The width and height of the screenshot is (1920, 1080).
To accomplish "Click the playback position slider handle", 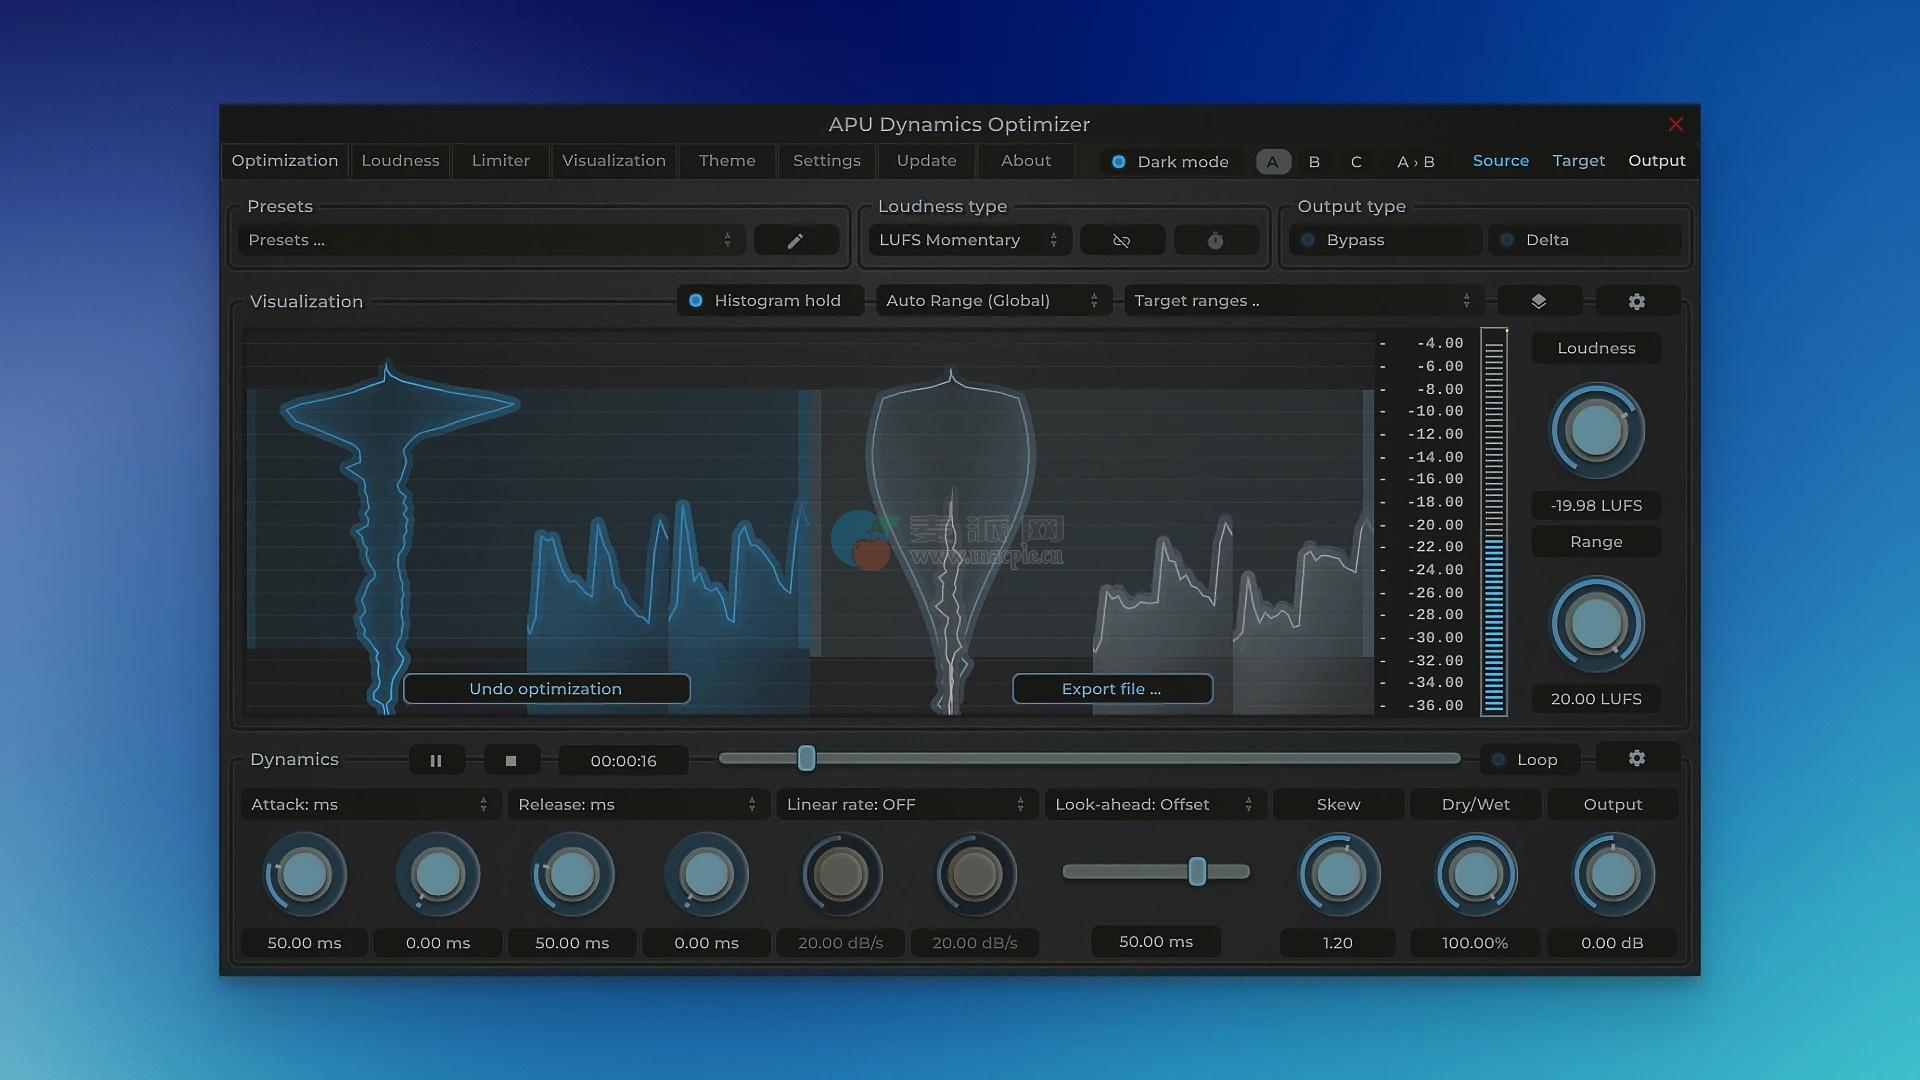I will pos(806,759).
